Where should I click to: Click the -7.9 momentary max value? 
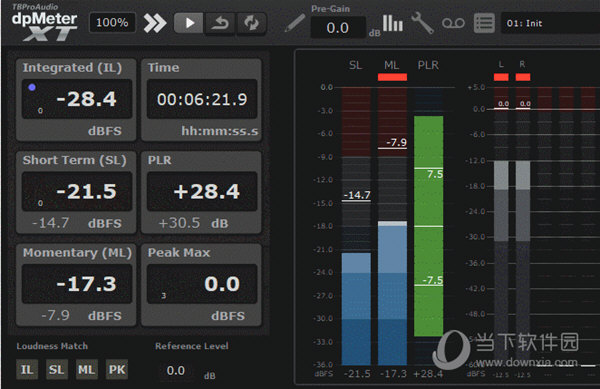[x=55, y=315]
